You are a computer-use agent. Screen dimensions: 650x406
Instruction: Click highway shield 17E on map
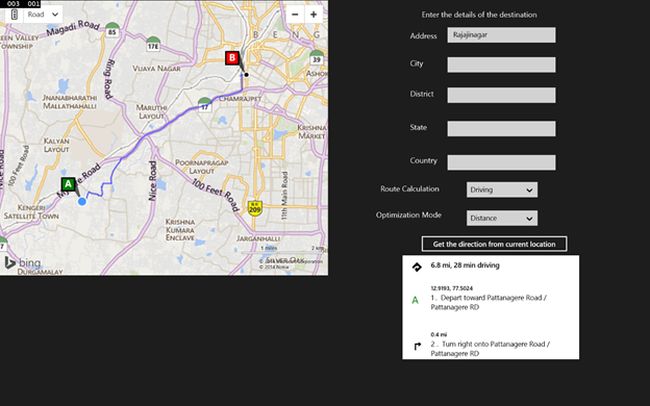(x=153, y=44)
